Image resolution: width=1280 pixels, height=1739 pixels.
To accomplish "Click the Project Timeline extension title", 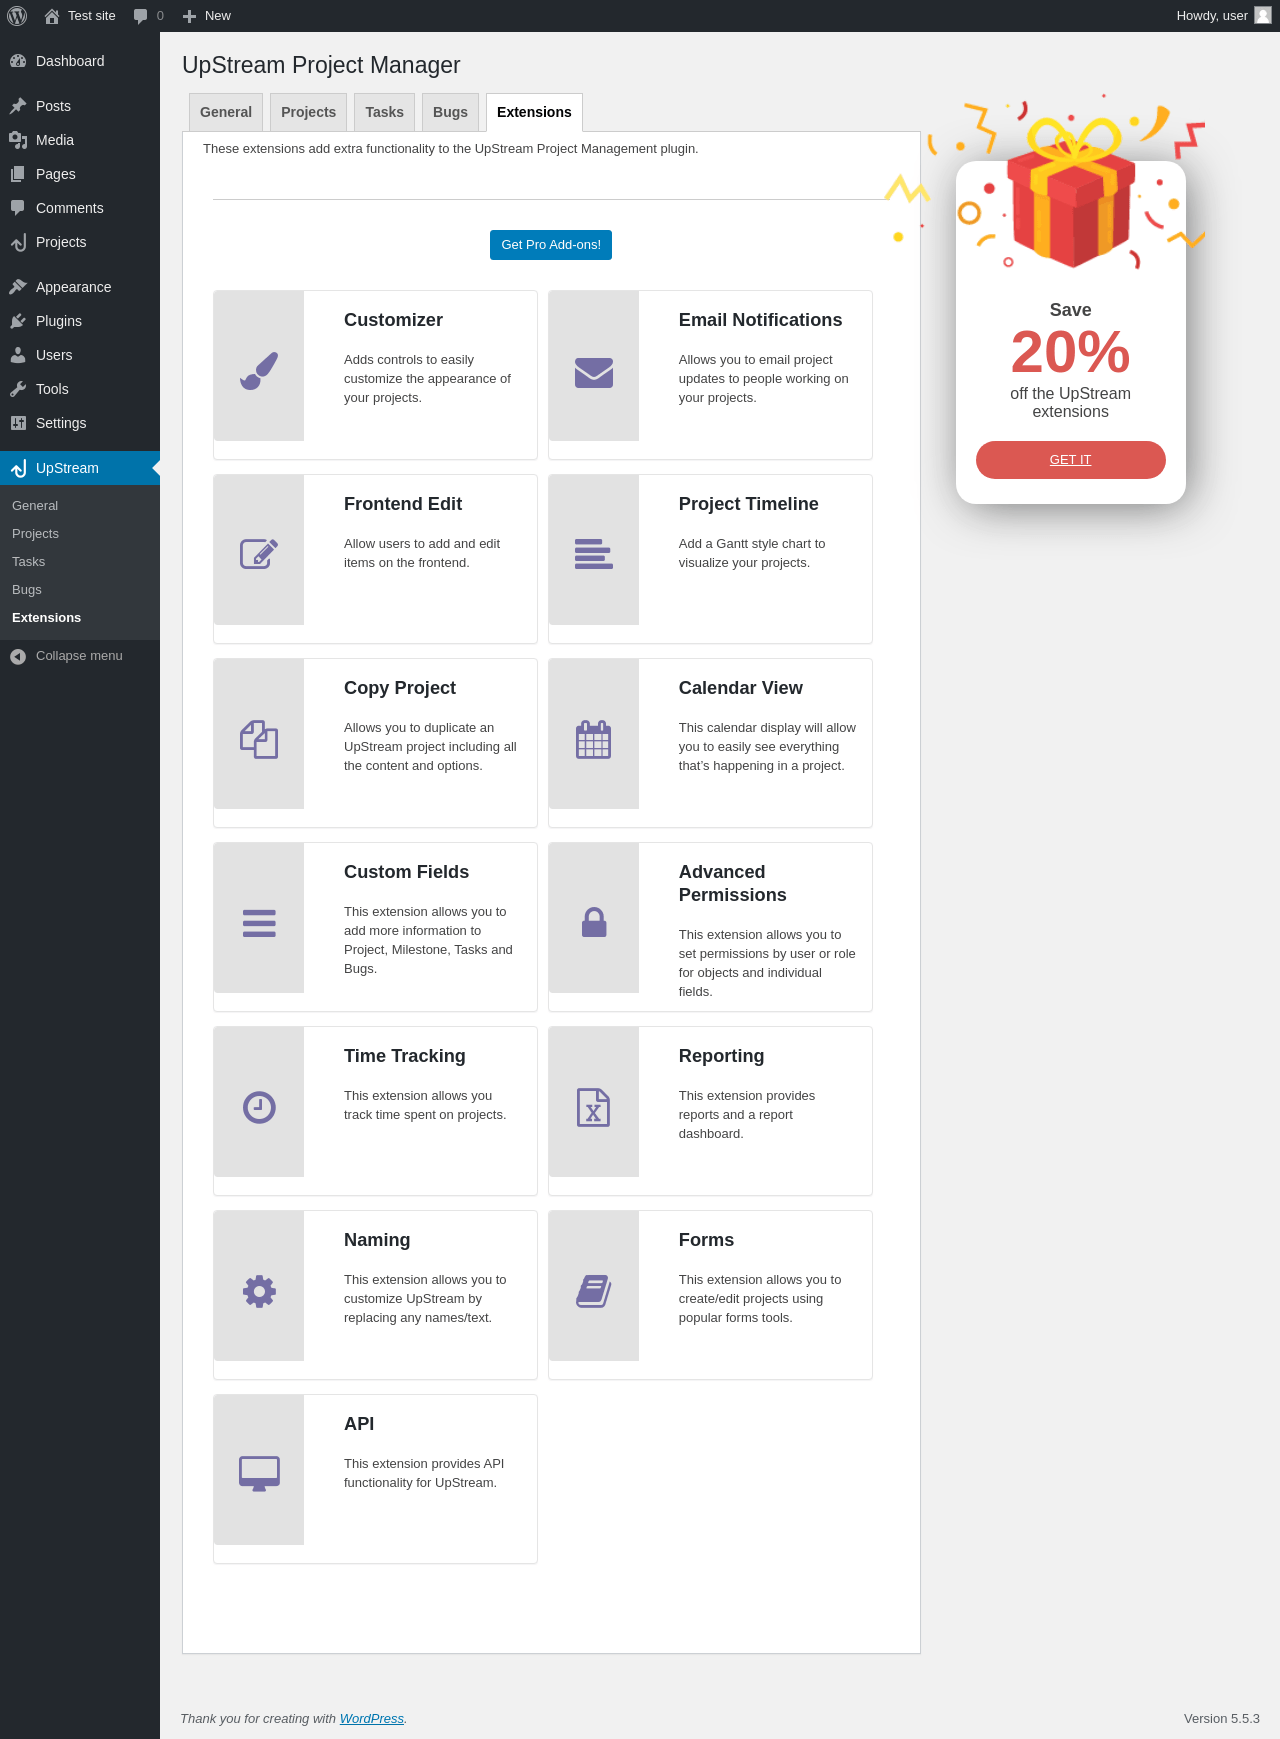I will [749, 504].
